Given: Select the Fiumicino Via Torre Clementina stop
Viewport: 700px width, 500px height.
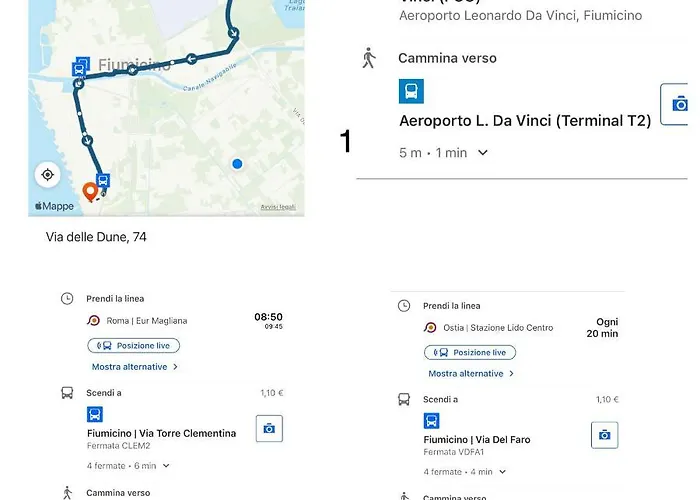Looking at the screenshot, I should tap(161, 433).
